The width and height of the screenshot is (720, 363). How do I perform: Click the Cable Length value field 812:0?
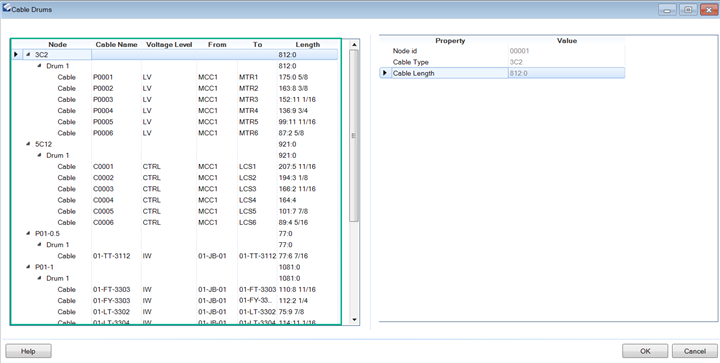566,73
